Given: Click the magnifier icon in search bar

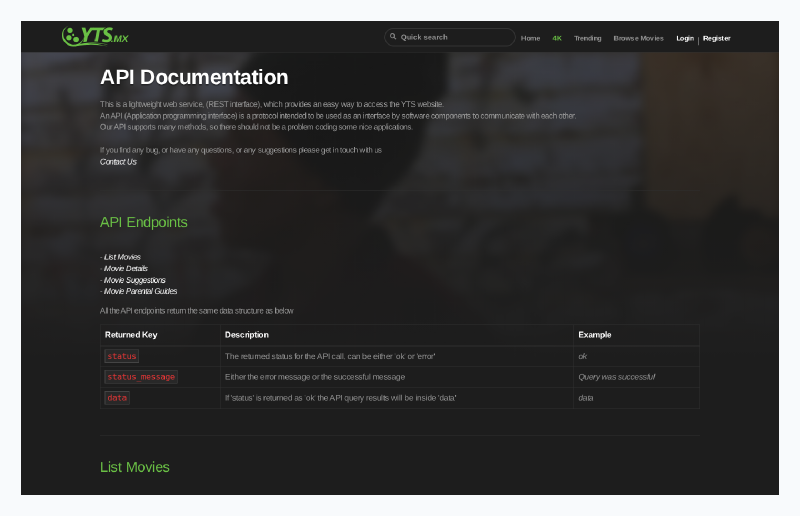Looking at the screenshot, I should click(394, 37).
